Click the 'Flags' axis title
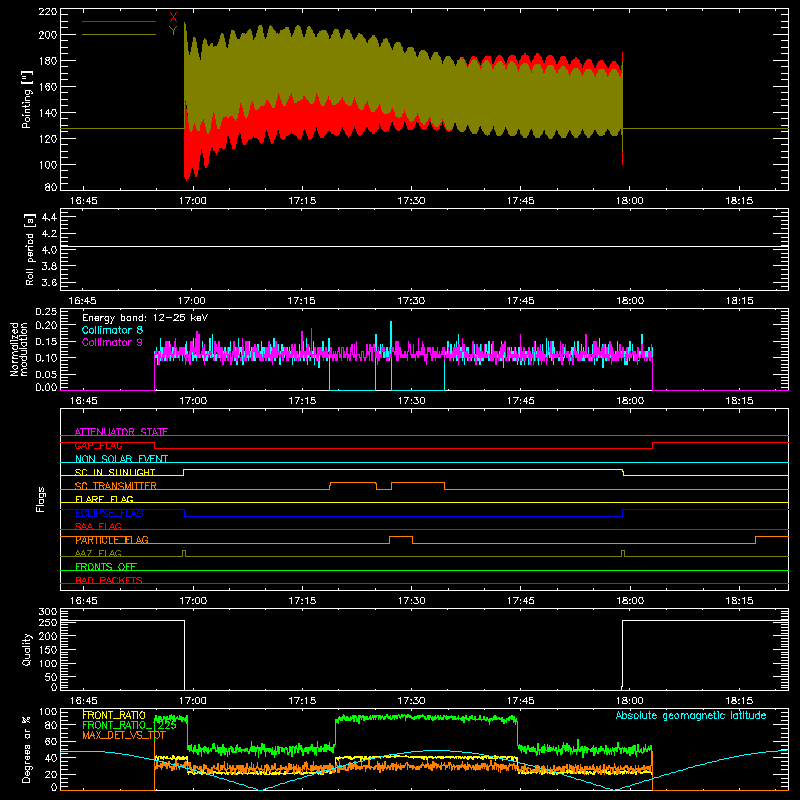The height and width of the screenshot is (800, 800). click(40, 499)
